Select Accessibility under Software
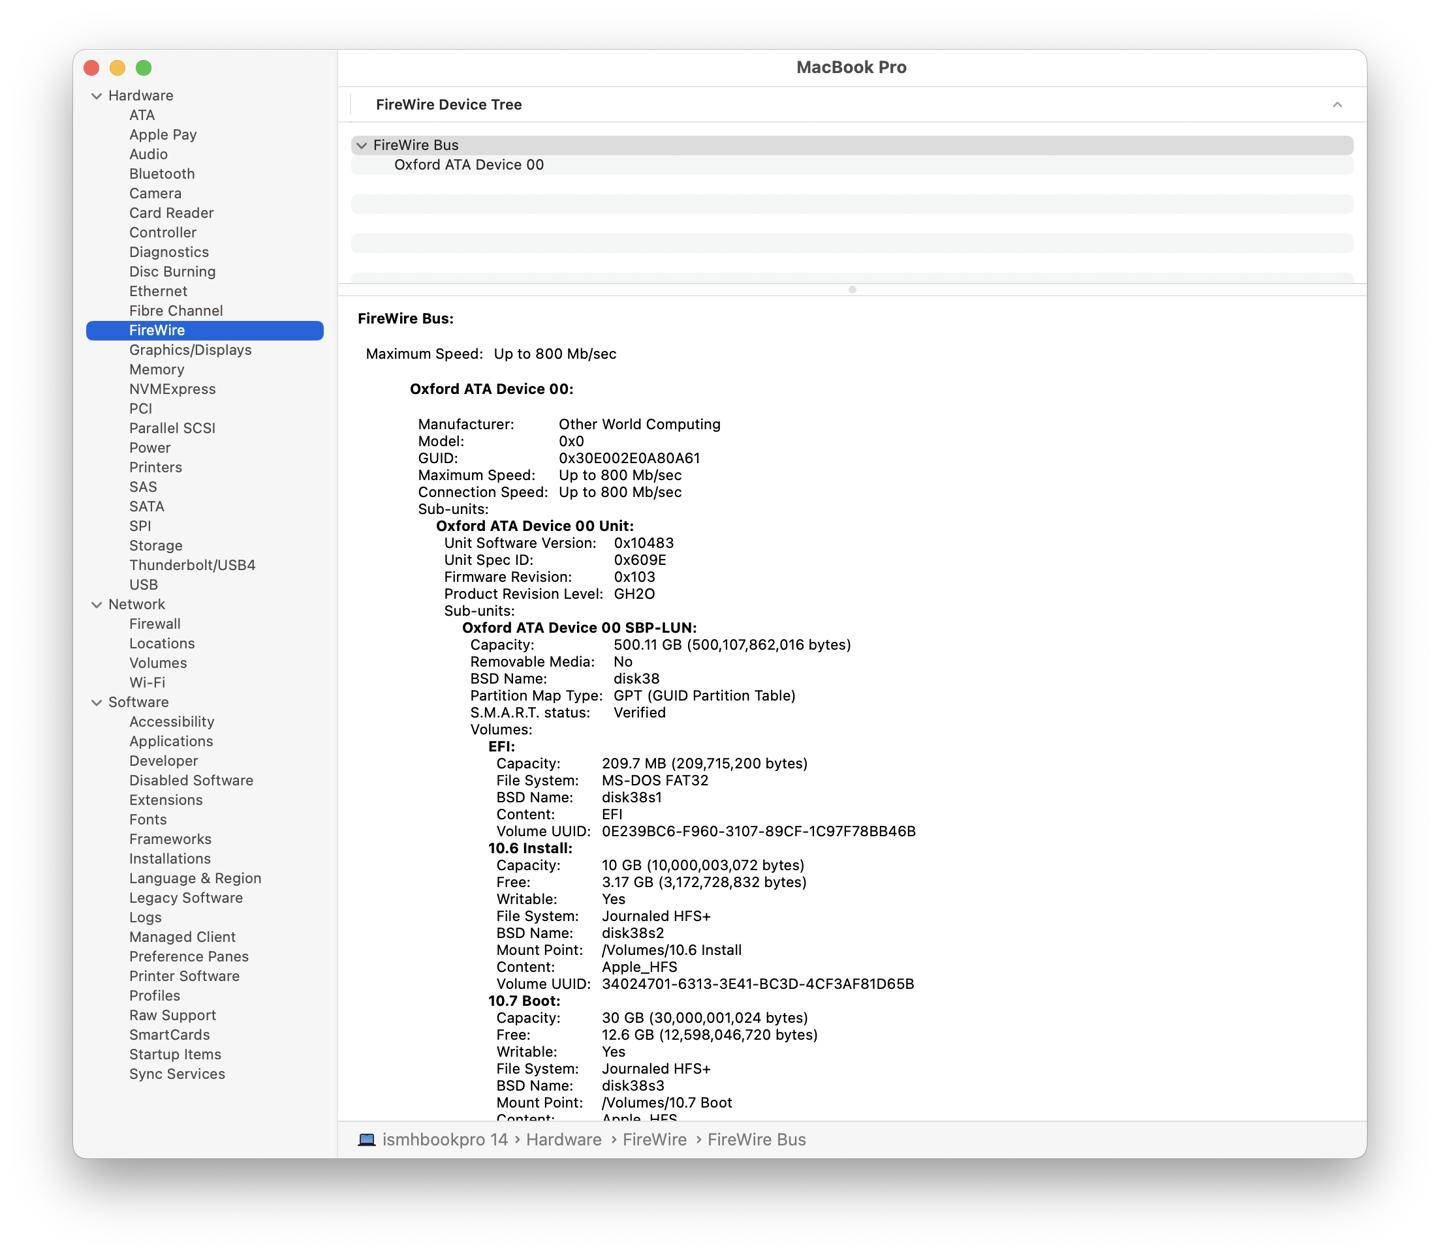This screenshot has width=1440, height=1255. [172, 722]
